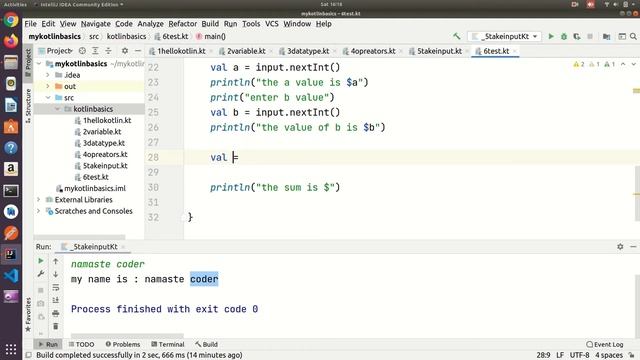Screen dimensions: 640x360
Task: Toggle soft-wrap icon in Run panel
Action: pyautogui.click(x=56, y=287)
